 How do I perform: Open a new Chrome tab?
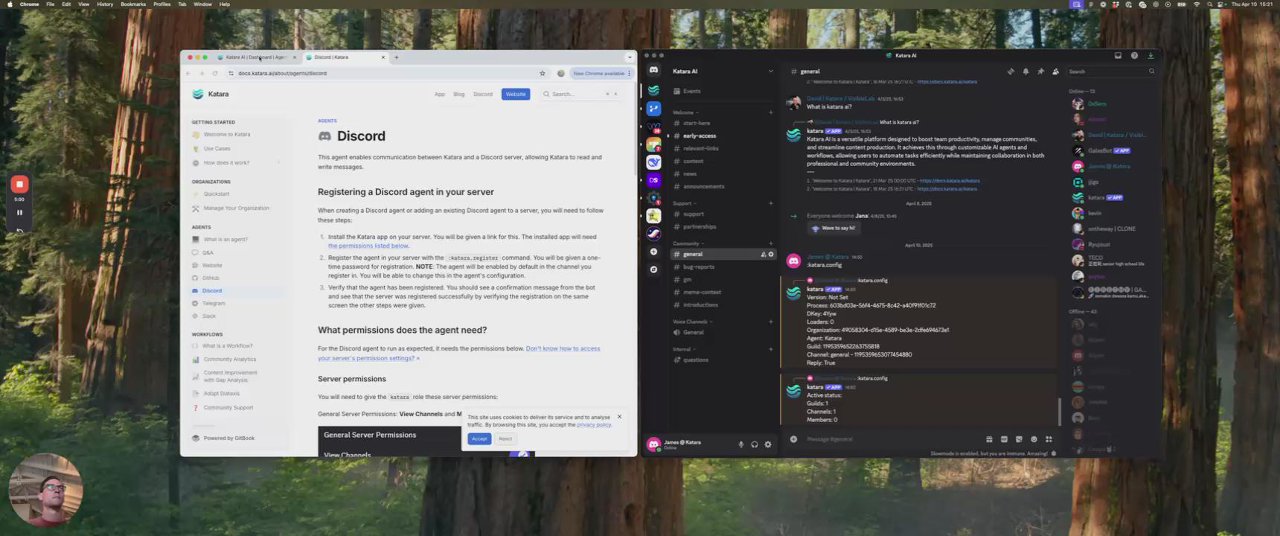tap(396, 57)
